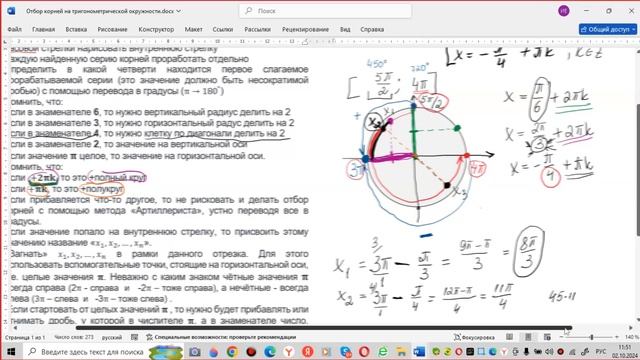
Task: Click the Word icon in the taskbar
Action: 419,351
